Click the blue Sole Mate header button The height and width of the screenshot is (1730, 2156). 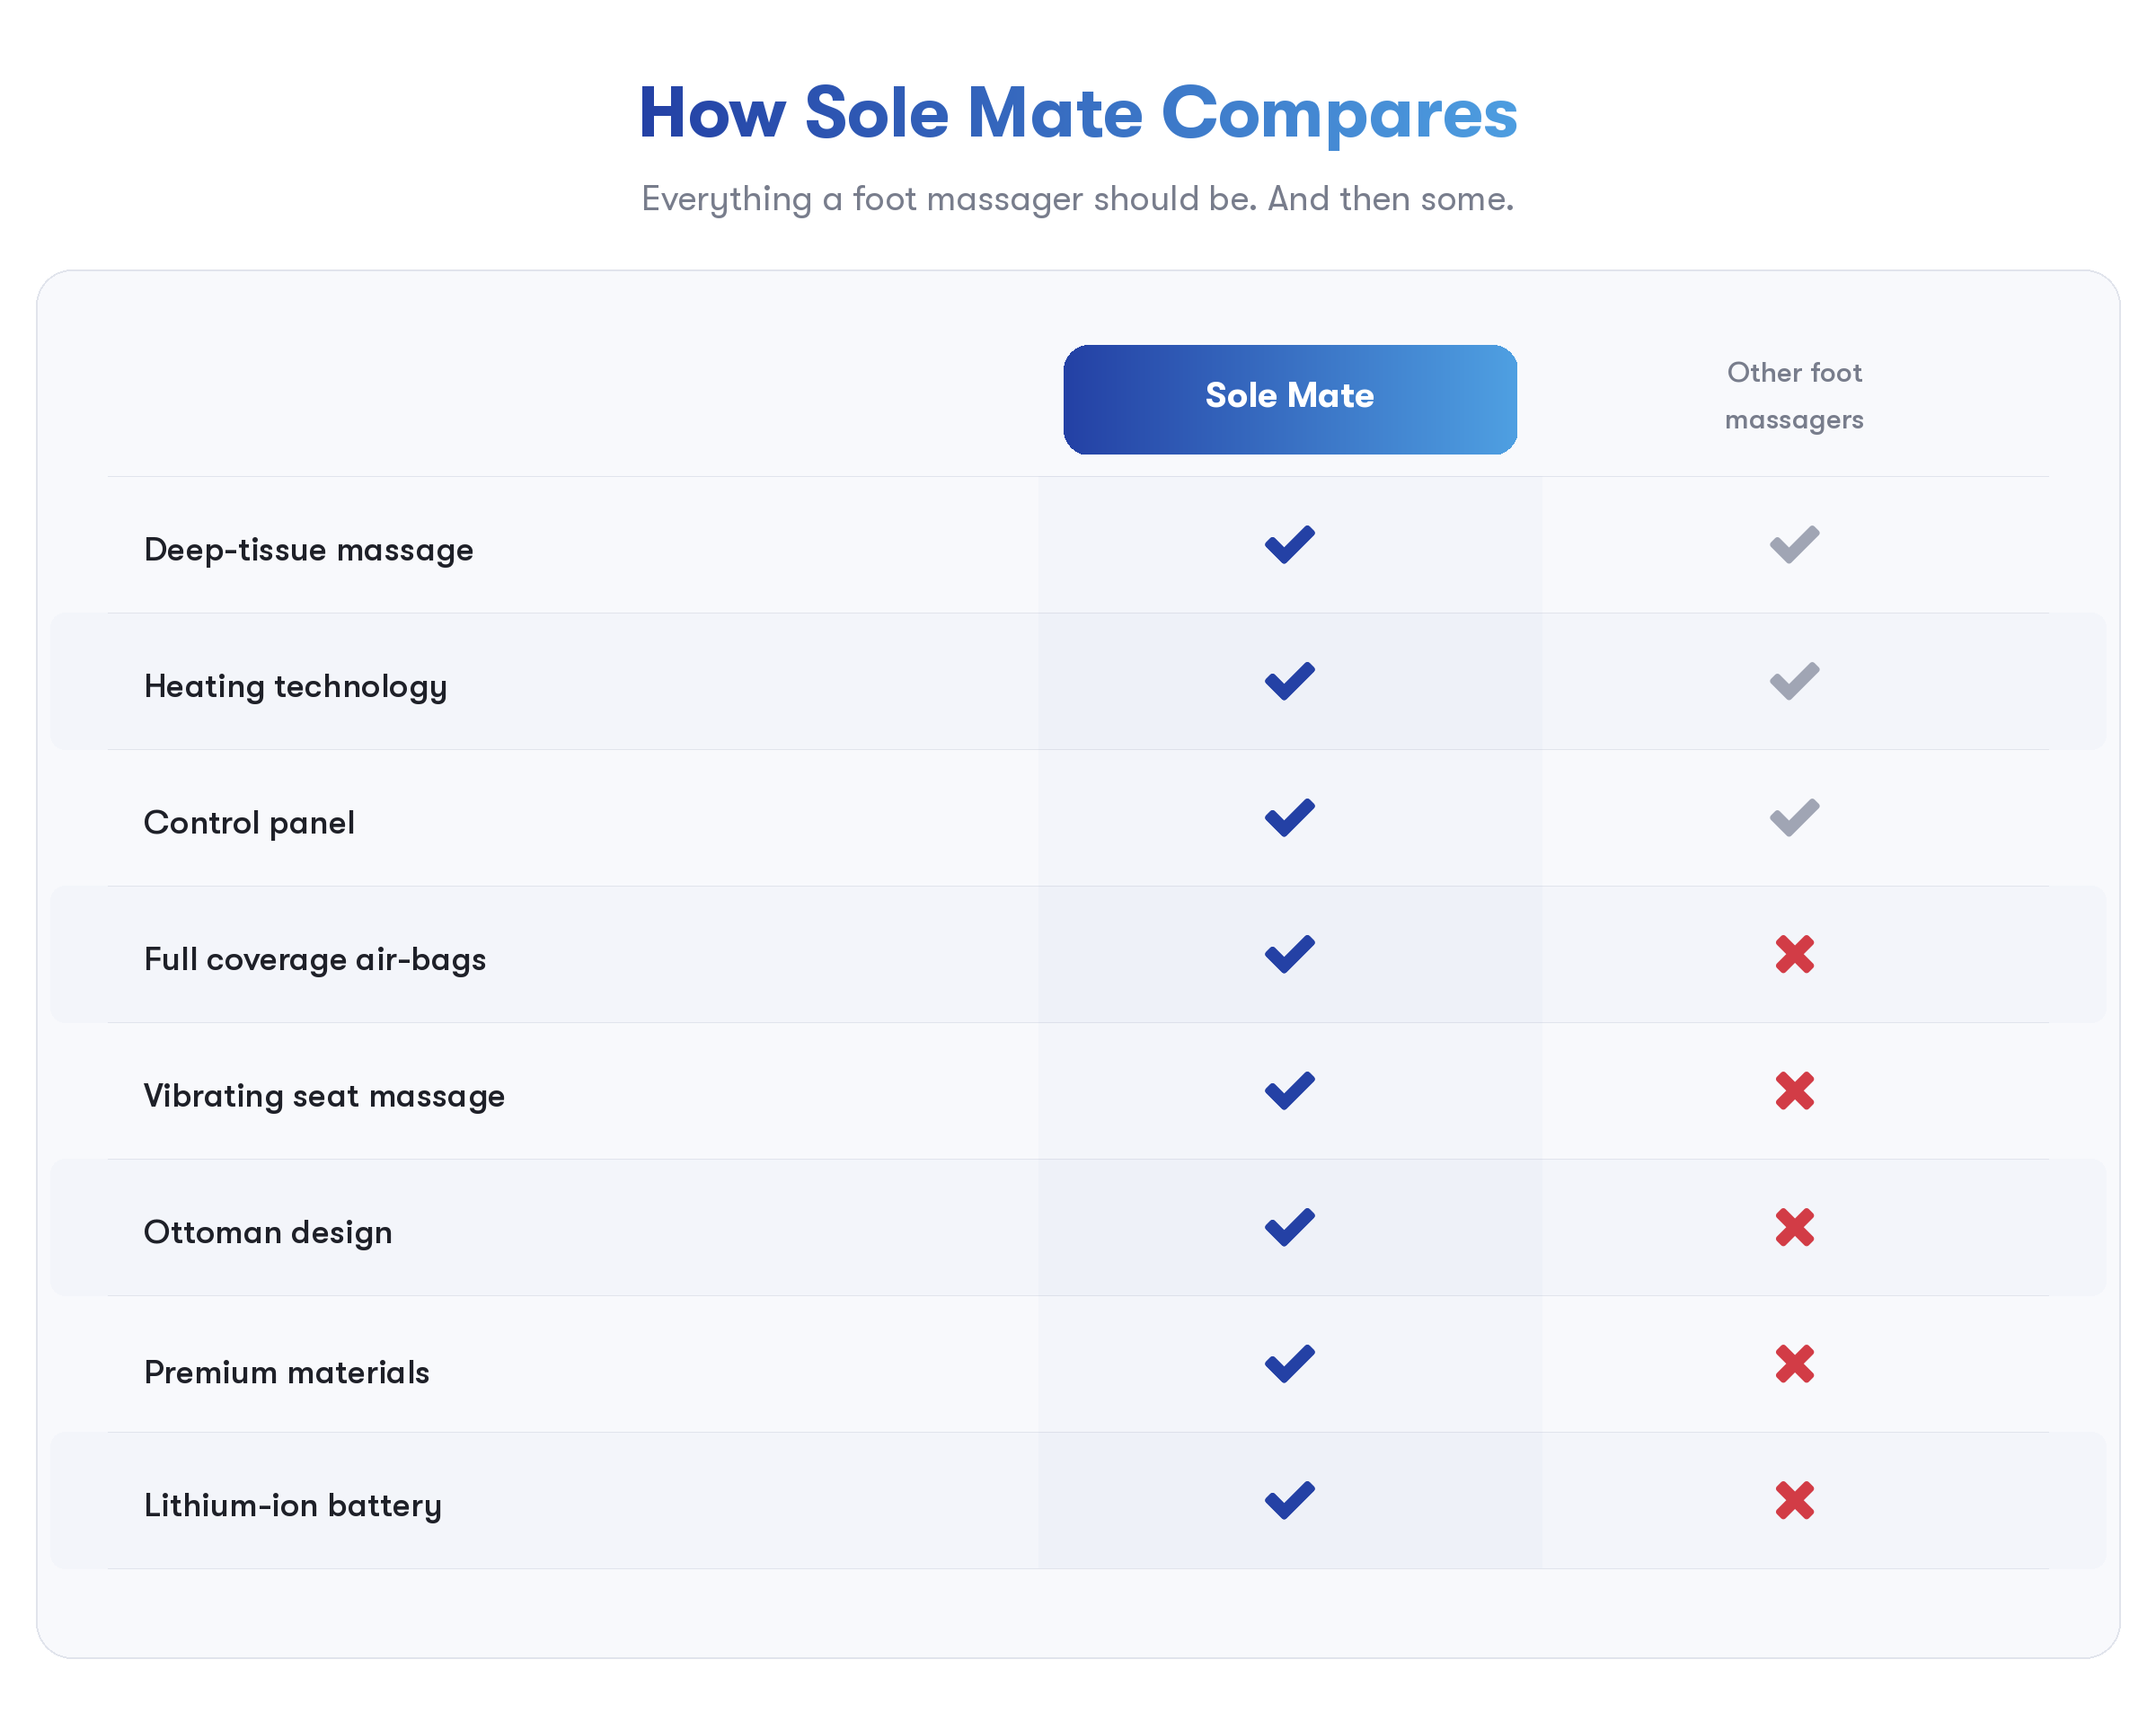click(1289, 399)
